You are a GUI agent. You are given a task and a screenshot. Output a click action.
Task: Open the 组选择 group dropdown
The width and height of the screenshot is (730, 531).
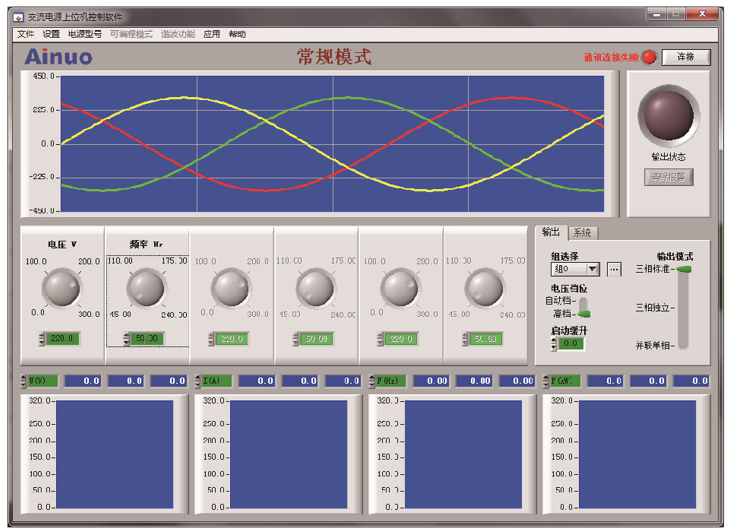coord(592,269)
